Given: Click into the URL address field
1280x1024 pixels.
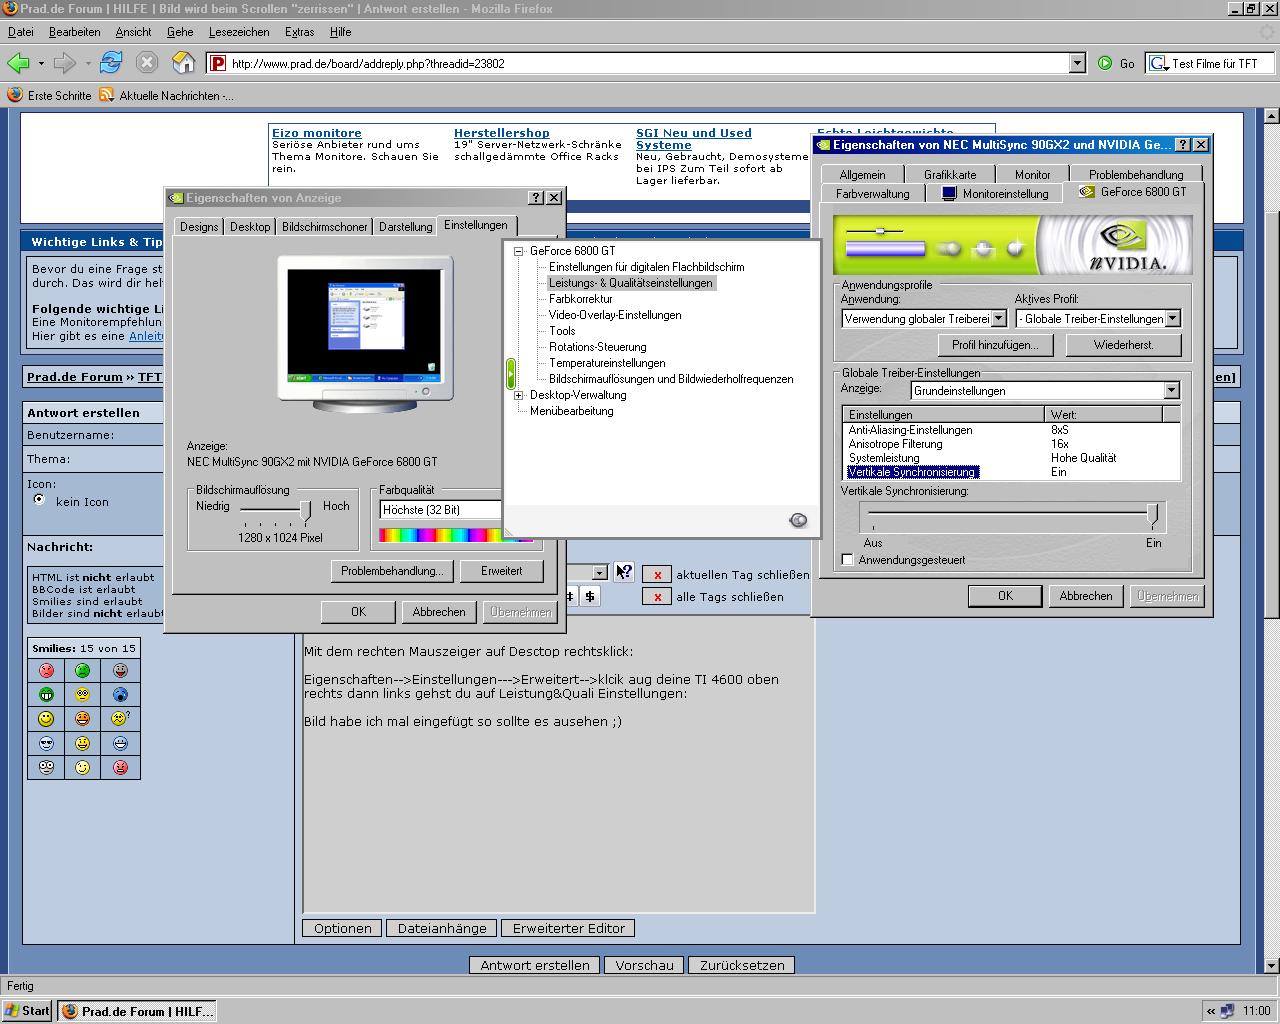Looking at the screenshot, I should coord(640,63).
